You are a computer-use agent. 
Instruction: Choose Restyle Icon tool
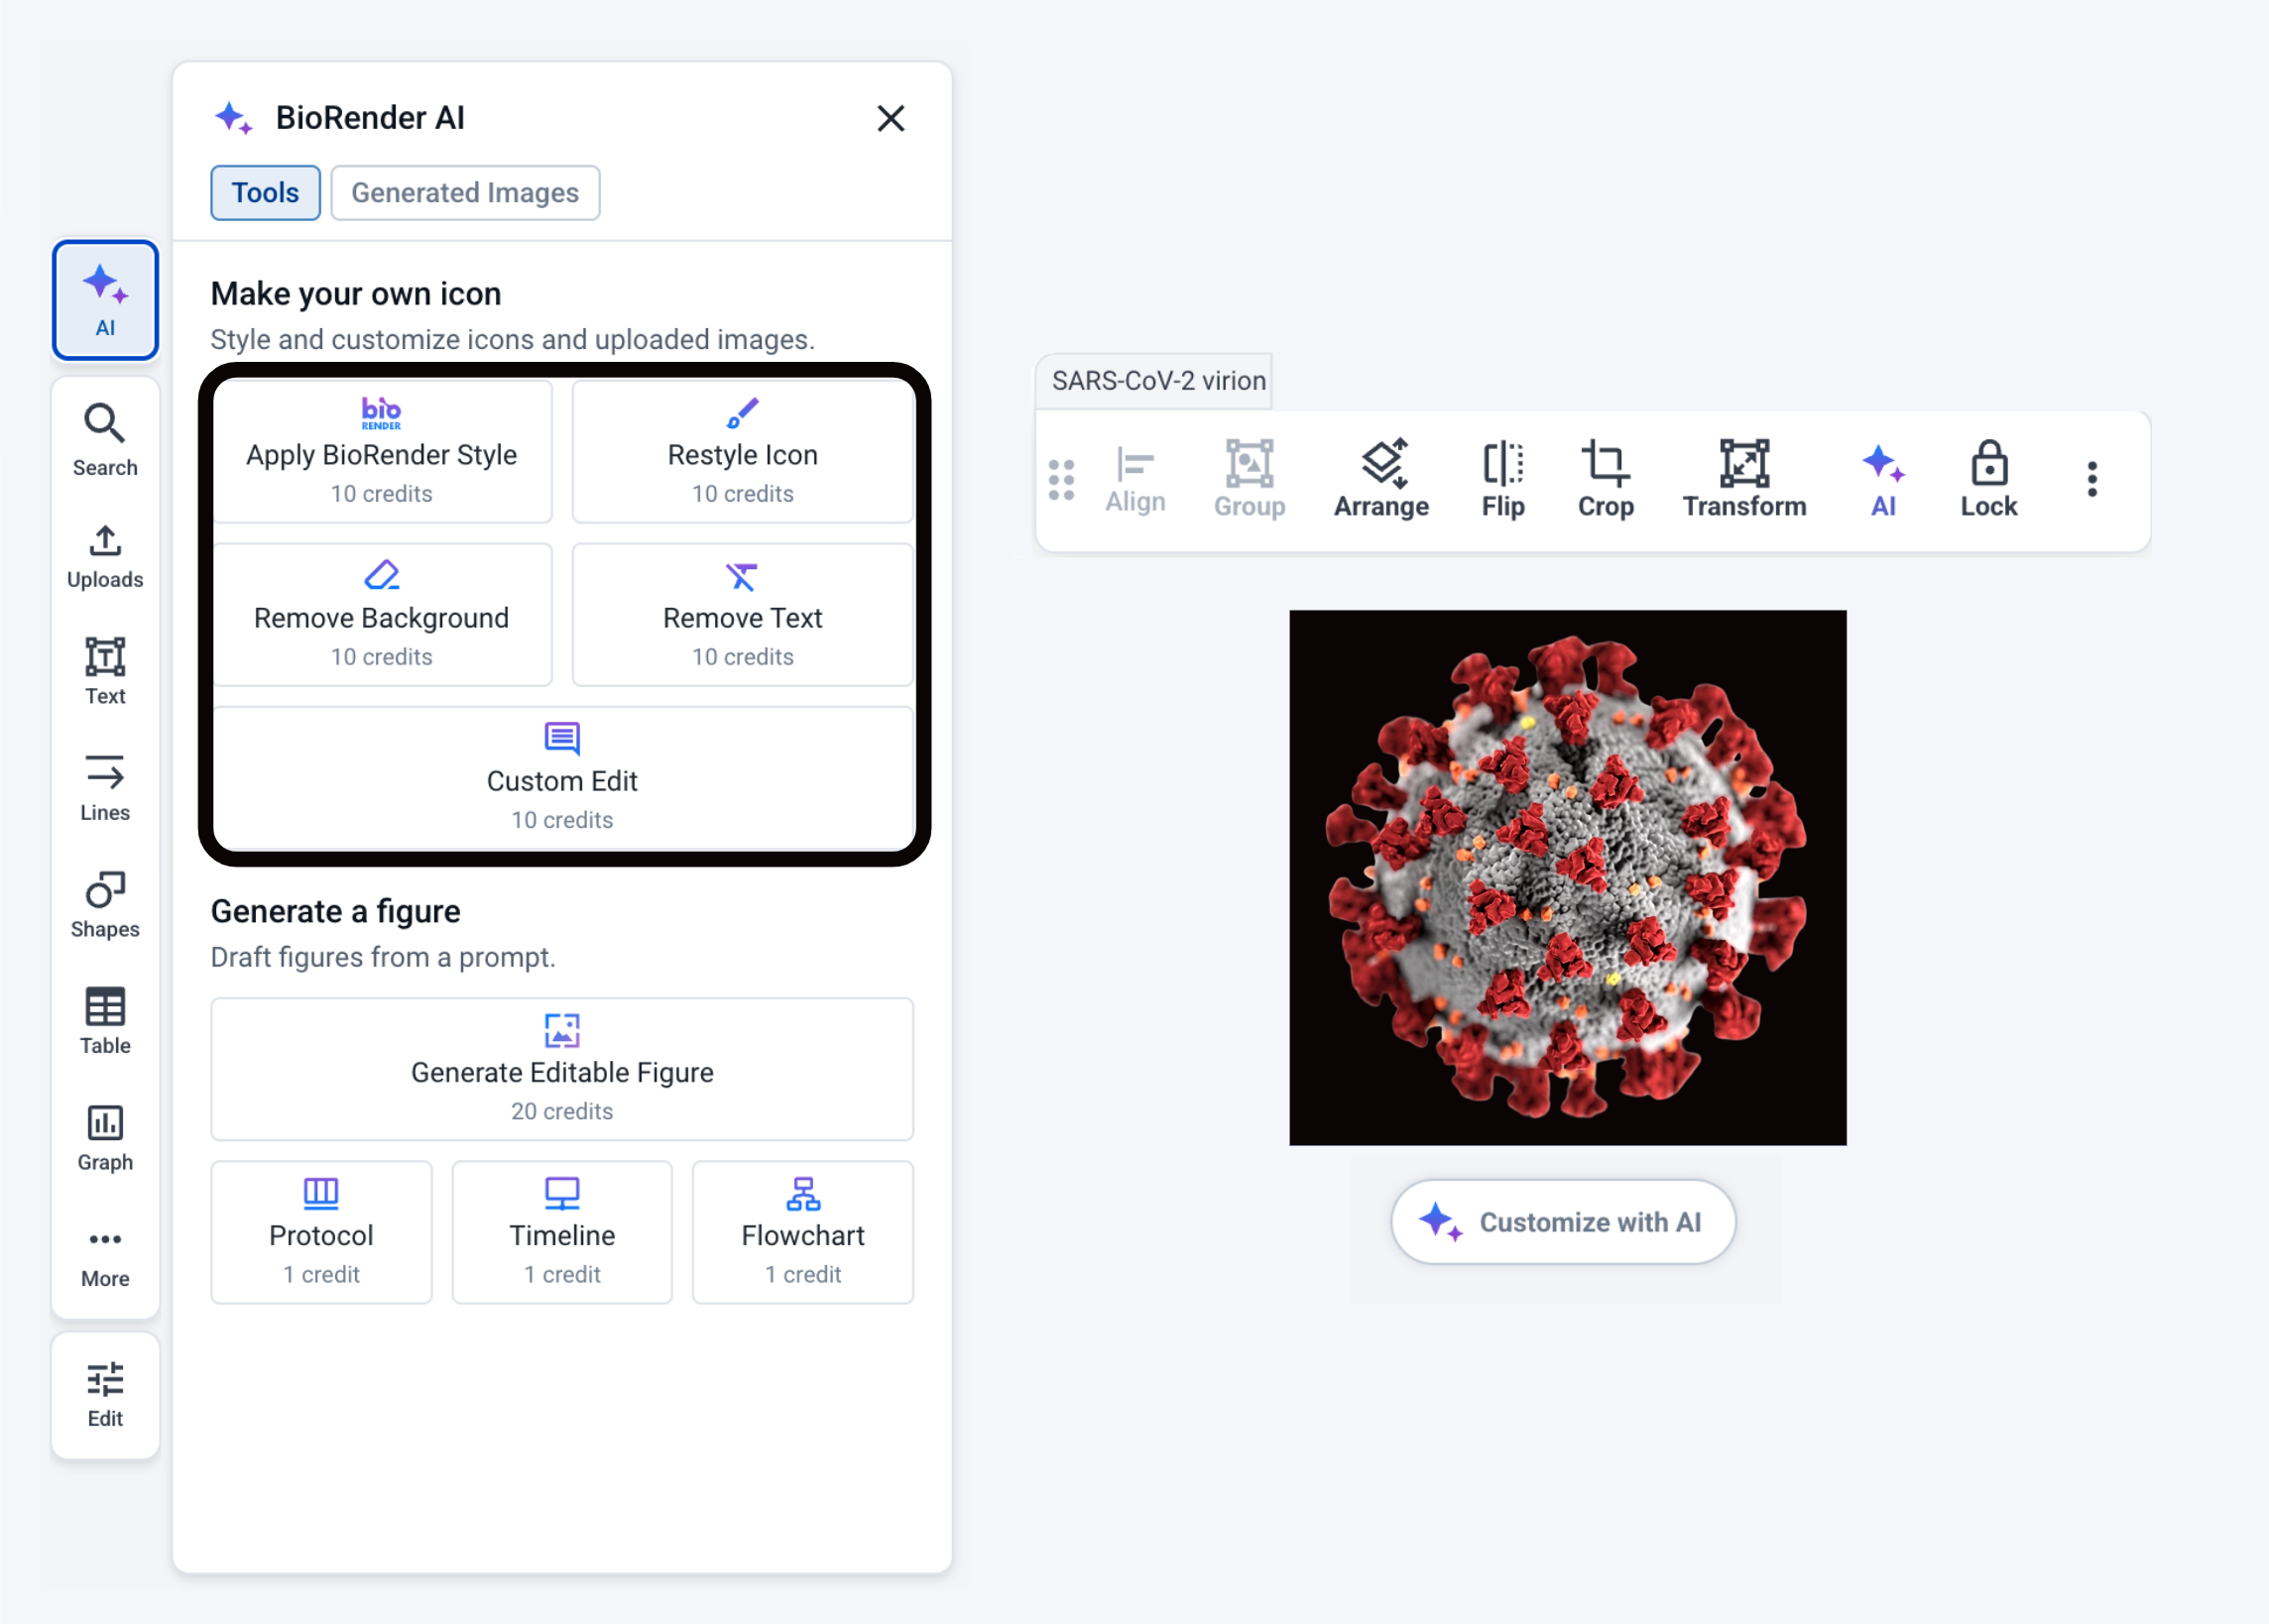click(742, 451)
